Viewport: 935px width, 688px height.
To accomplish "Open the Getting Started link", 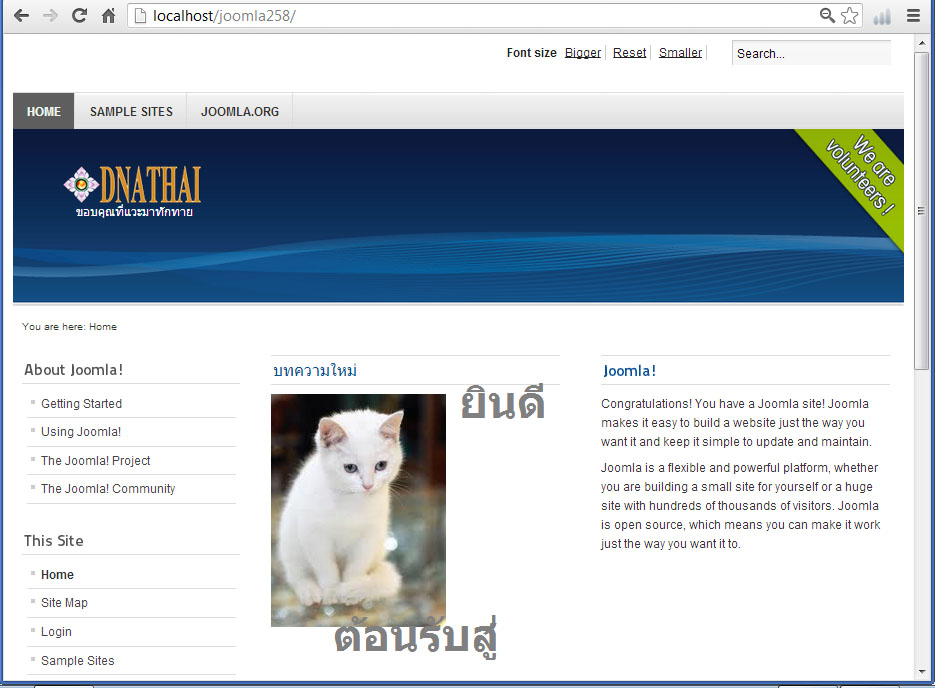I will (x=81, y=404).
